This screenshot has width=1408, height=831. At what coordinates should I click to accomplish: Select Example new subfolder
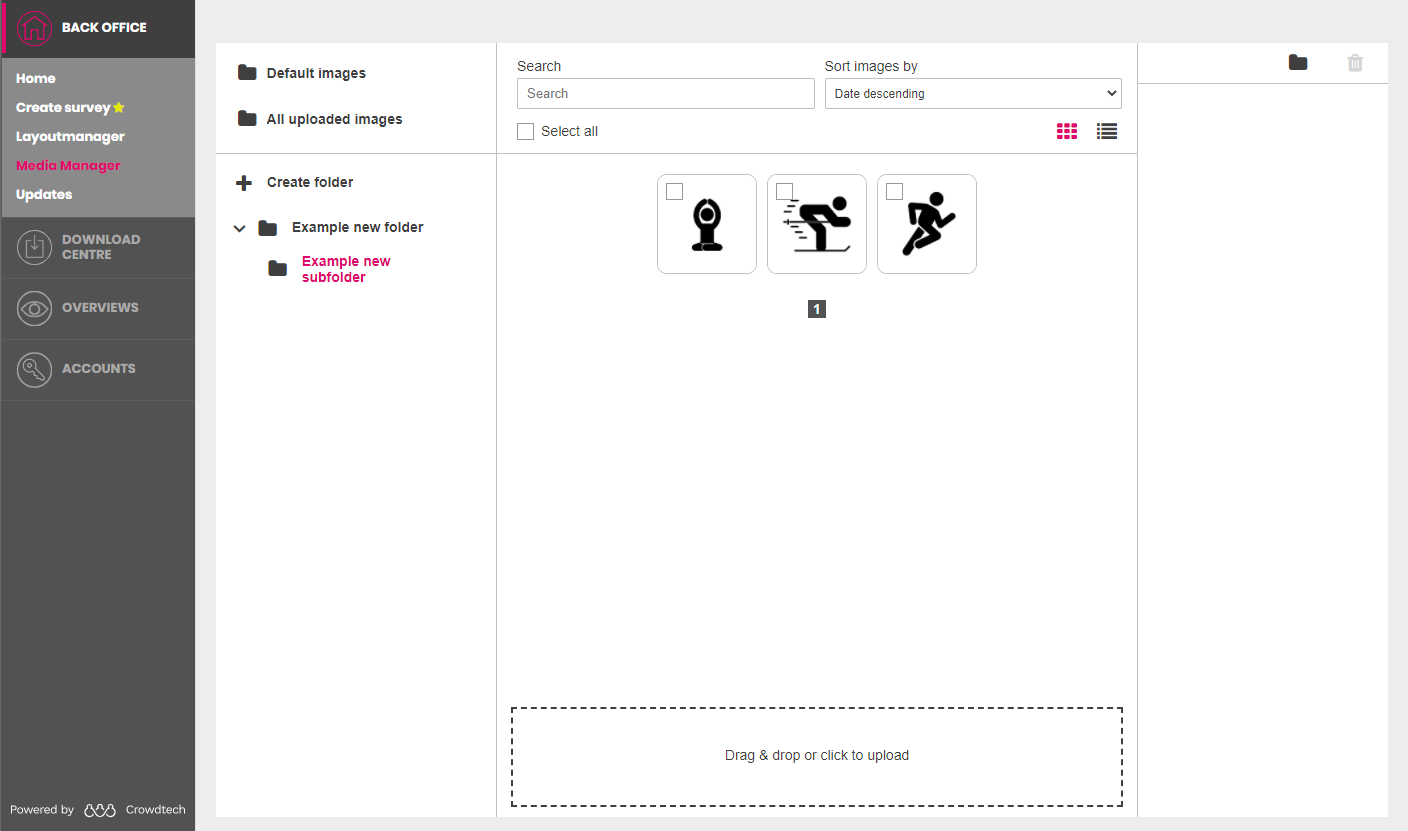coord(346,269)
